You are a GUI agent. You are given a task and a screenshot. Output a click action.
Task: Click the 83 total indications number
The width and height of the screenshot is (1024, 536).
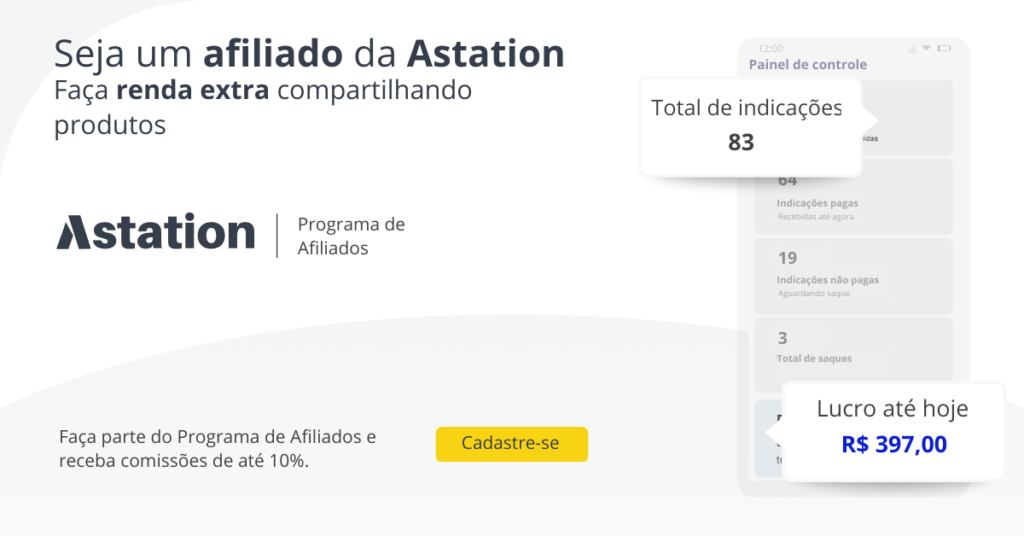[741, 142]
